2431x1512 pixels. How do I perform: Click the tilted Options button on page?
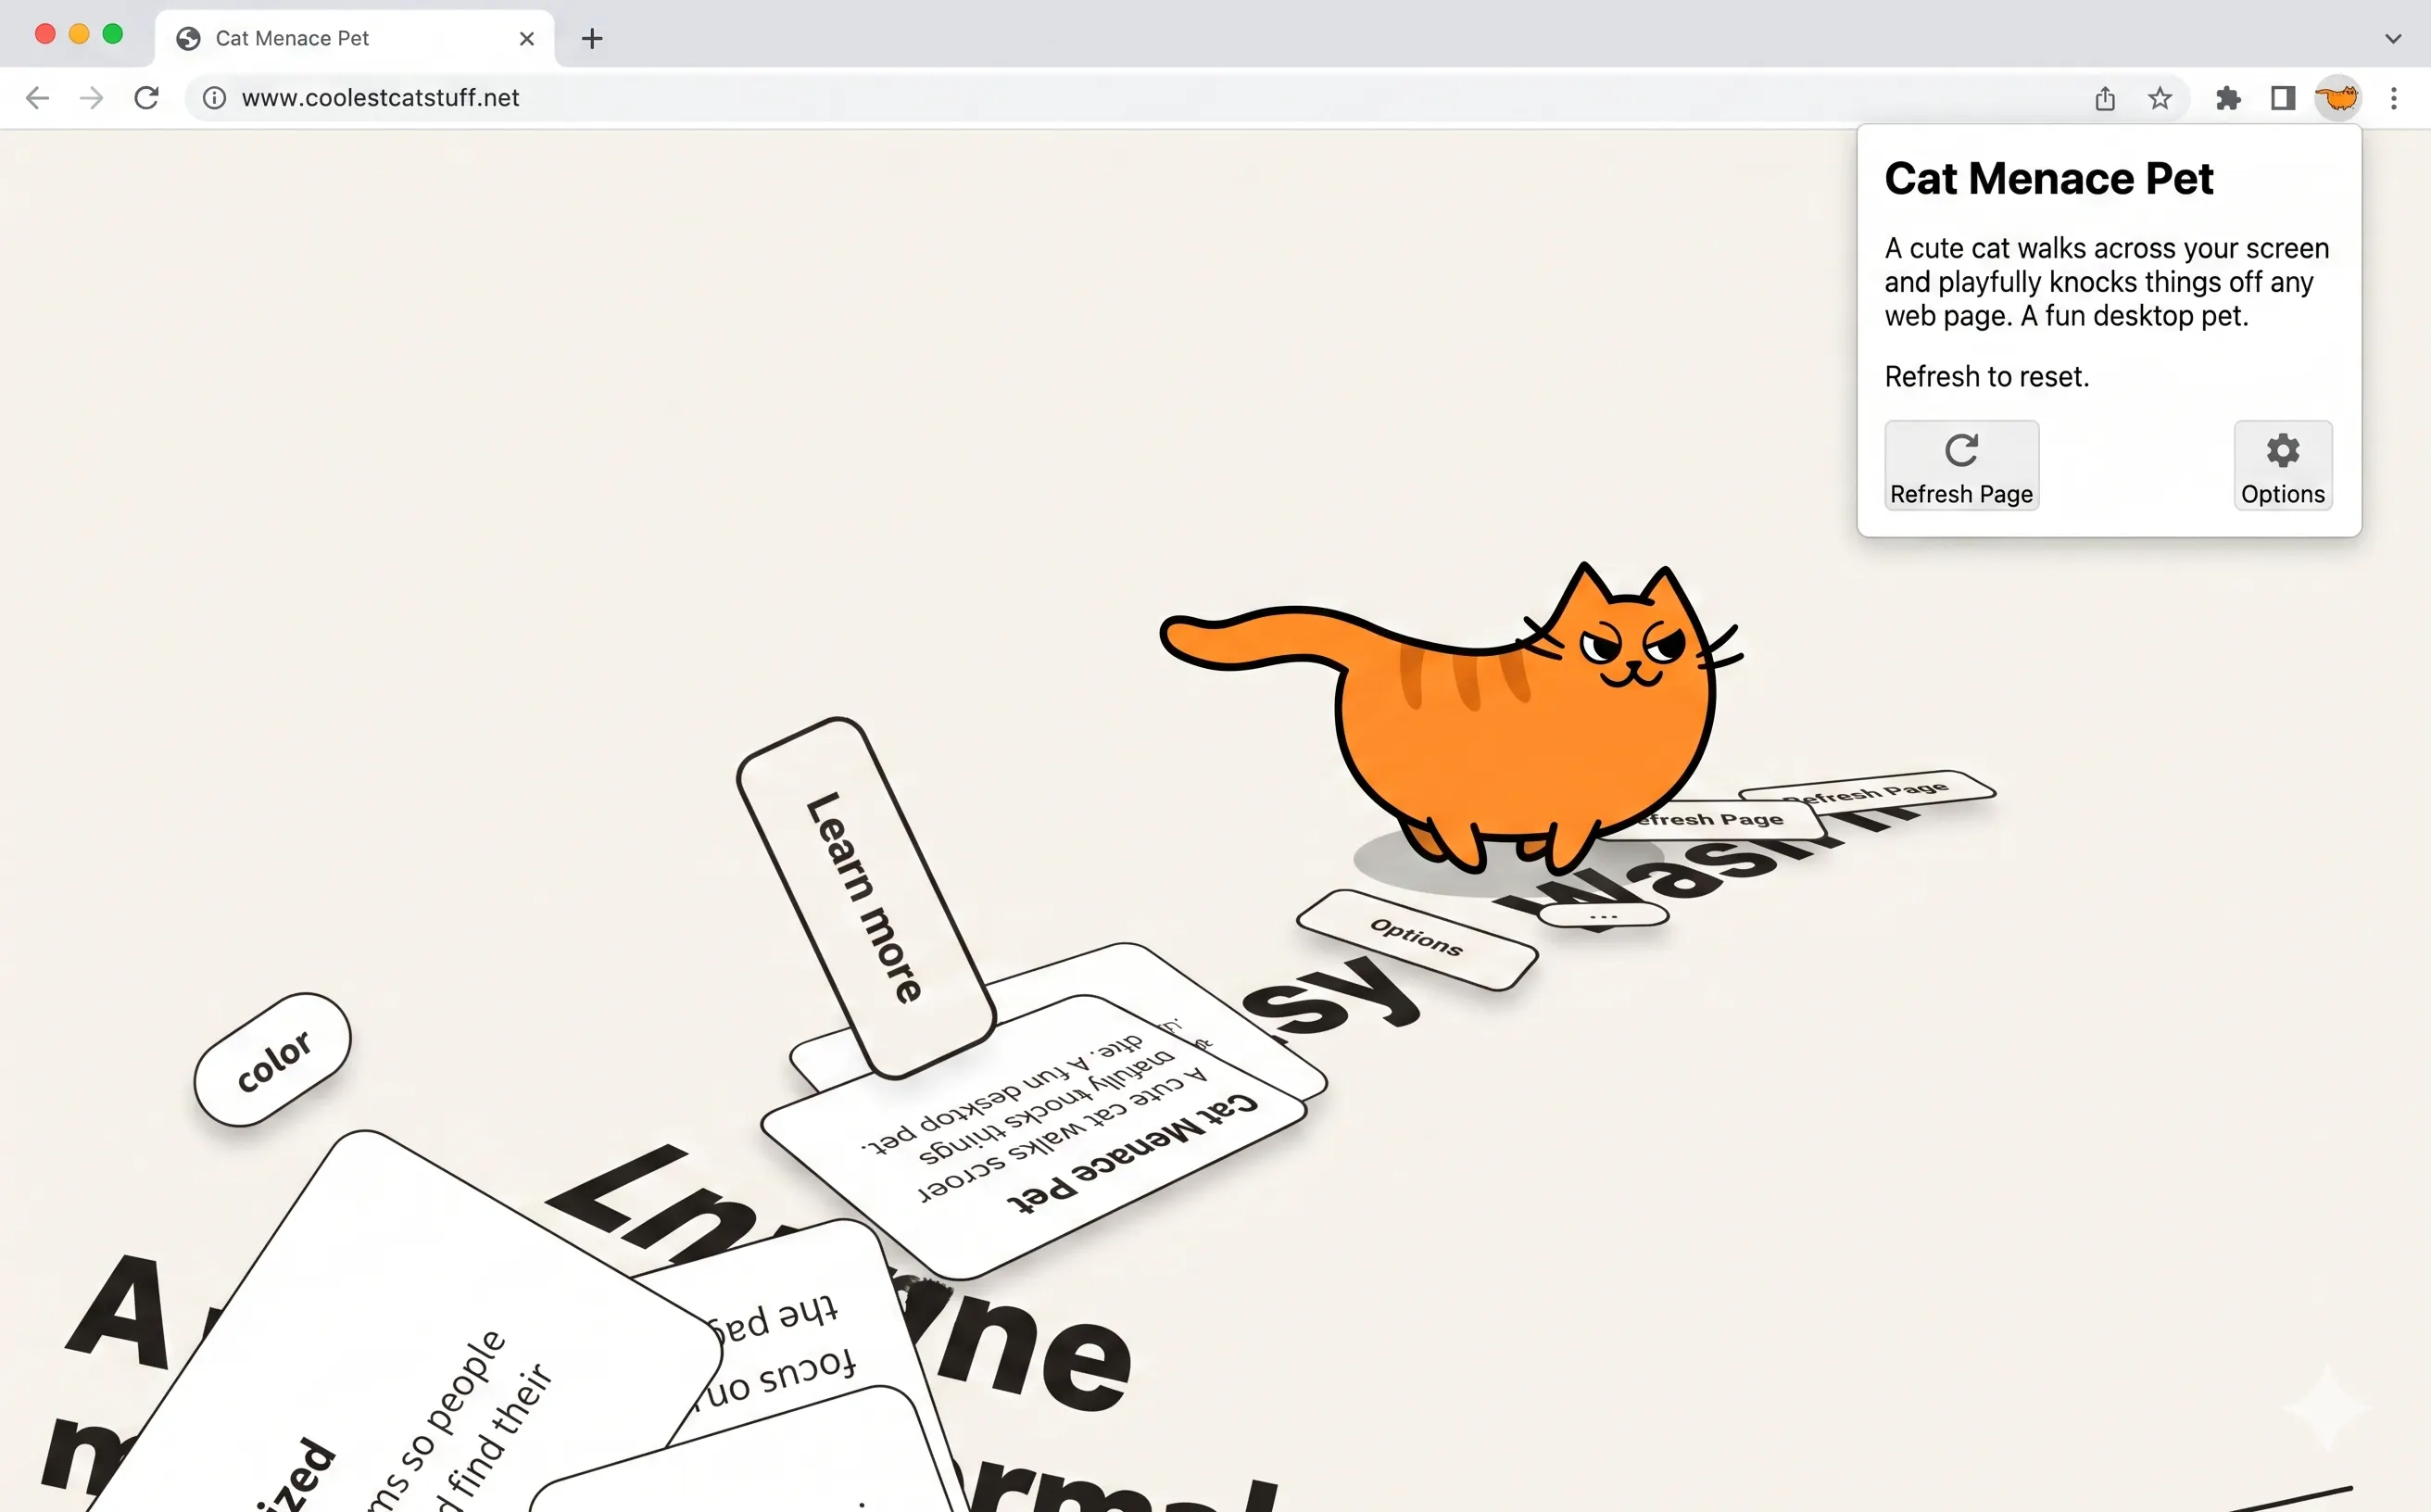click(1417, 939)
